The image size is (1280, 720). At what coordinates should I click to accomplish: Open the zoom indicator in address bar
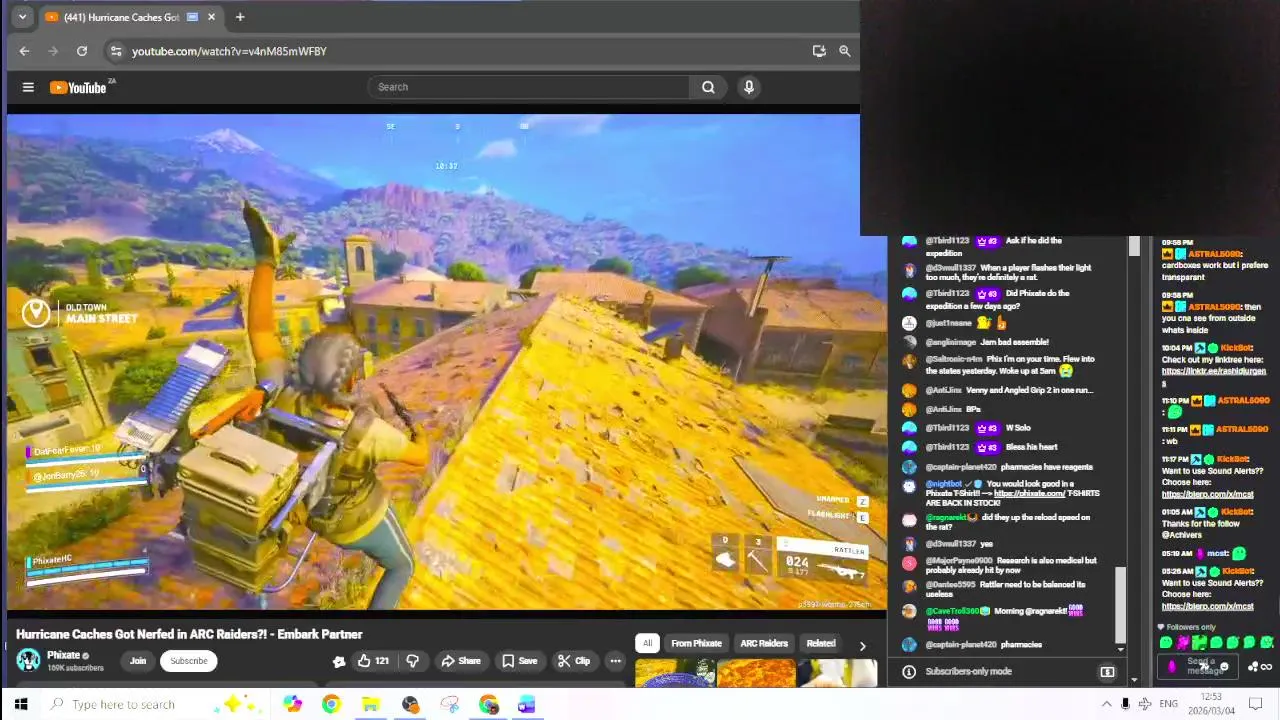coord(845,51)
